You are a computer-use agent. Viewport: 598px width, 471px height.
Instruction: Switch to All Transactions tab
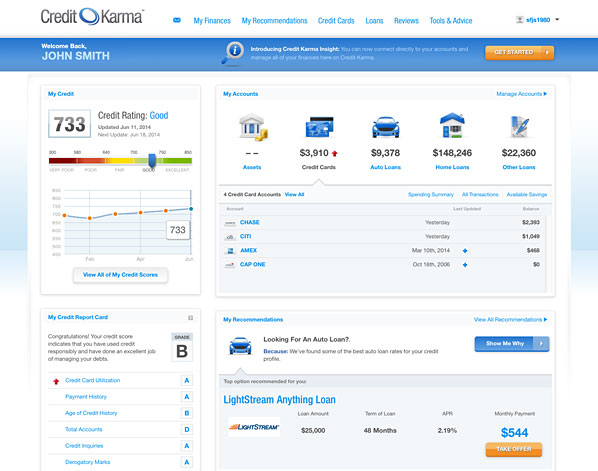(x=480, y=195)
